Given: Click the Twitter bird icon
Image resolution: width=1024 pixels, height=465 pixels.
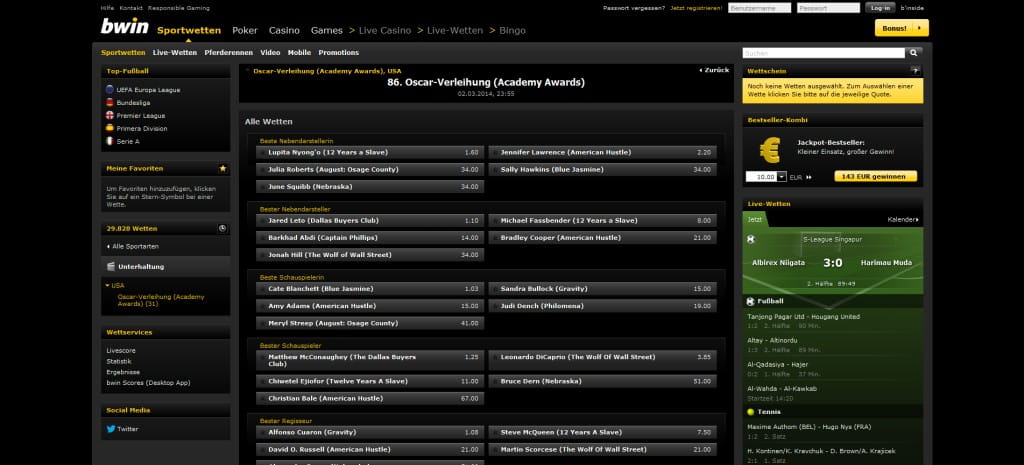Looking at the screenshot, I should point(110,429).
